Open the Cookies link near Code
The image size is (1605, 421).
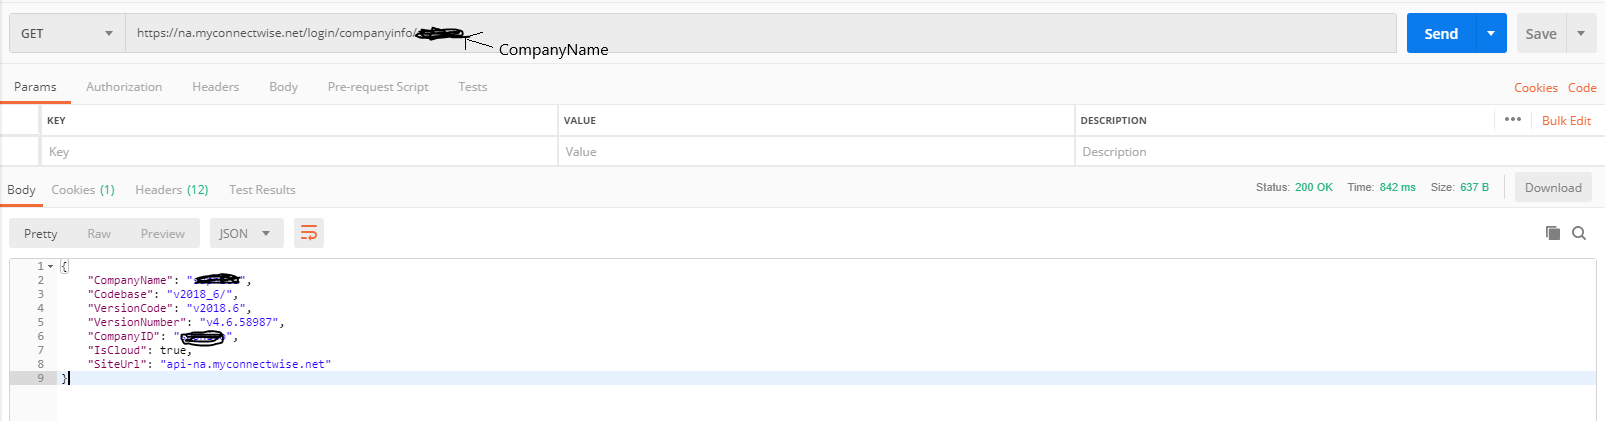1535,87
